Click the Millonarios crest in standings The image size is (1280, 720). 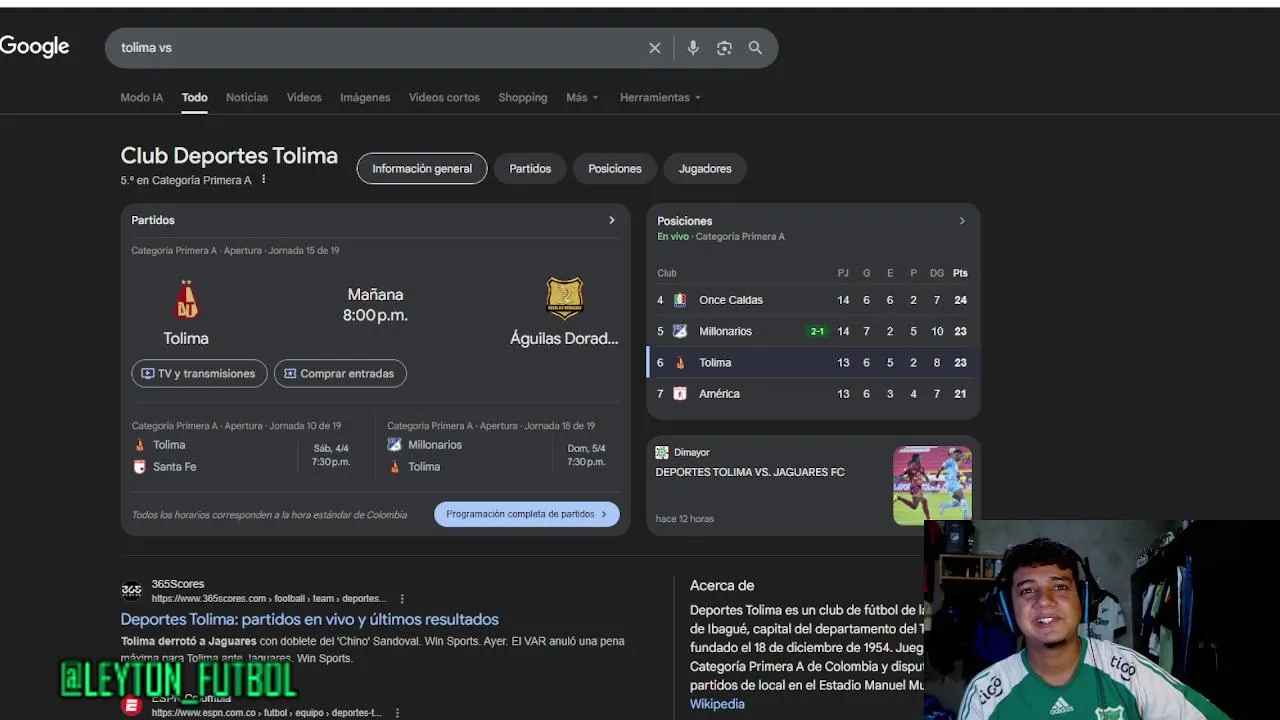point(680,331)
